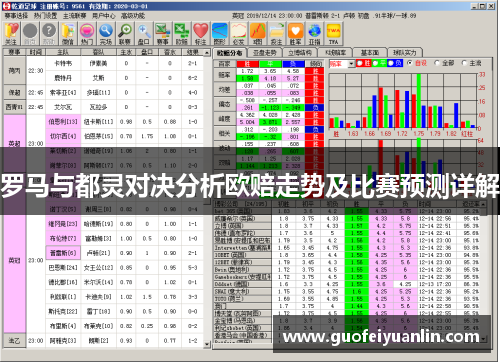The width and height of the screenshot is (500, 362).
Task: Click the green 平 column header
Action: click(270, 64)
